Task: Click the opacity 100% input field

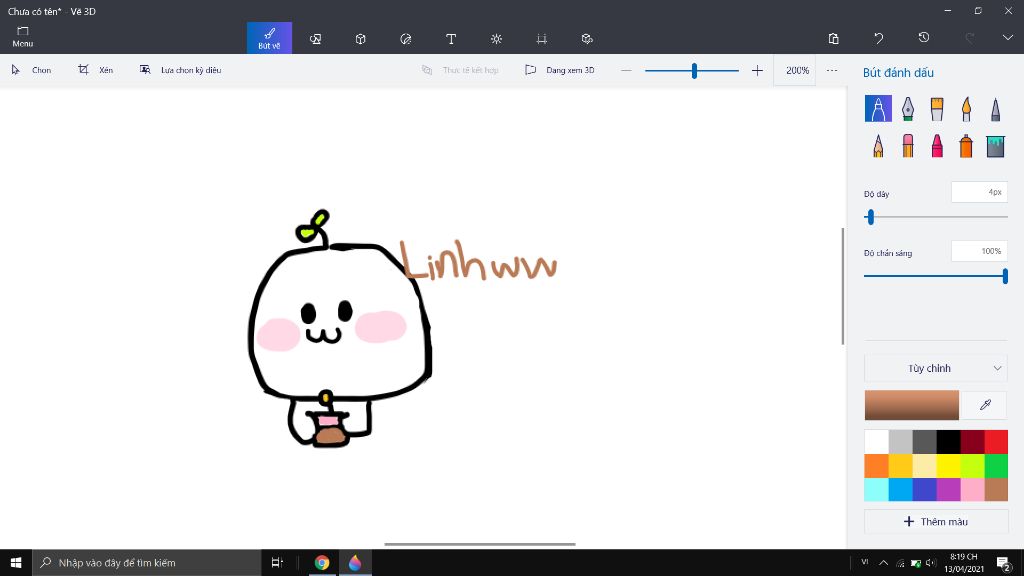Action: (979, 251)
